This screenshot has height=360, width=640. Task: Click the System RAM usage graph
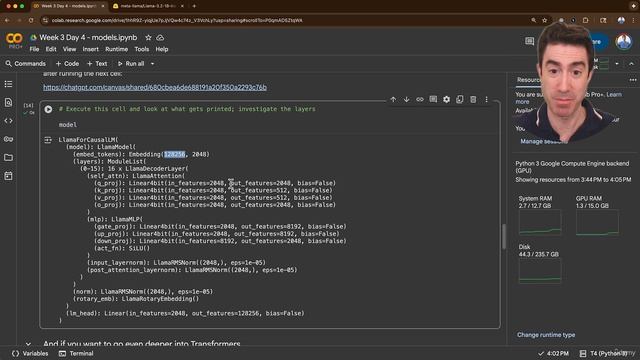click(x=540, y=222)
